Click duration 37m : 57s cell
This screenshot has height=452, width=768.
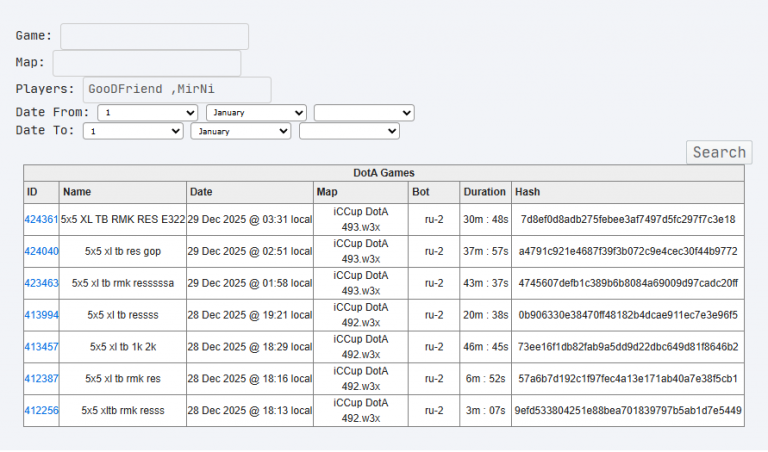coord(485,251)
